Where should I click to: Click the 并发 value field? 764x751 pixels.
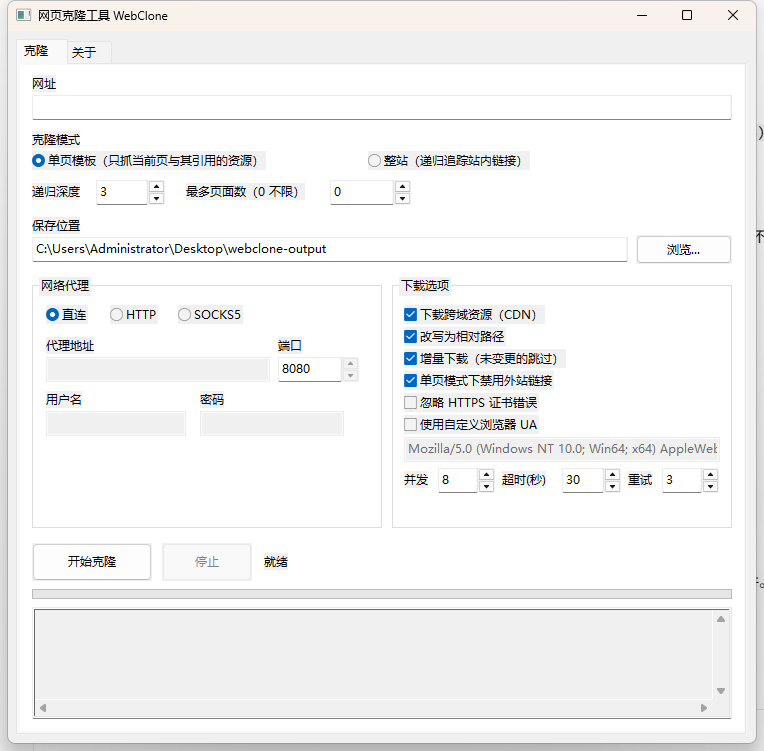coord(458,480)
